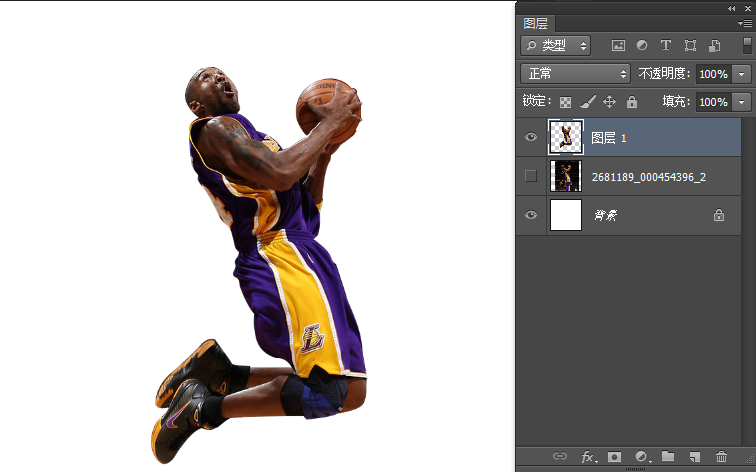Filter layers by pixel layer icon

pyautogui.click(x=618, y=45)
